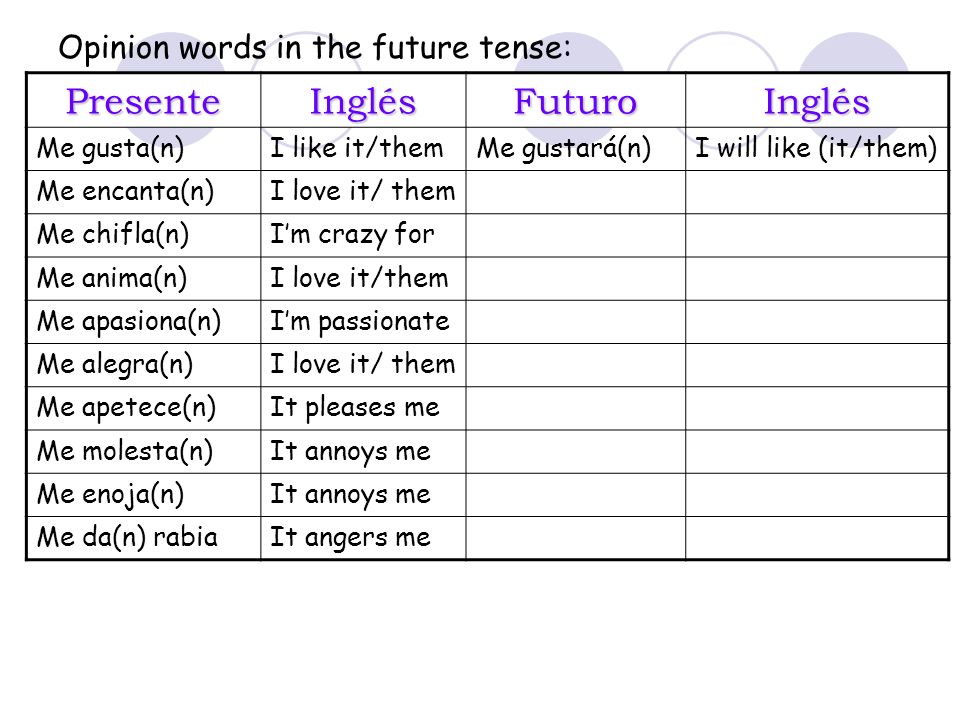Click the 'I will like (it/them)' cell
Image resolution: width=960 pixels, height=720 pixels.
coord(817,149)
